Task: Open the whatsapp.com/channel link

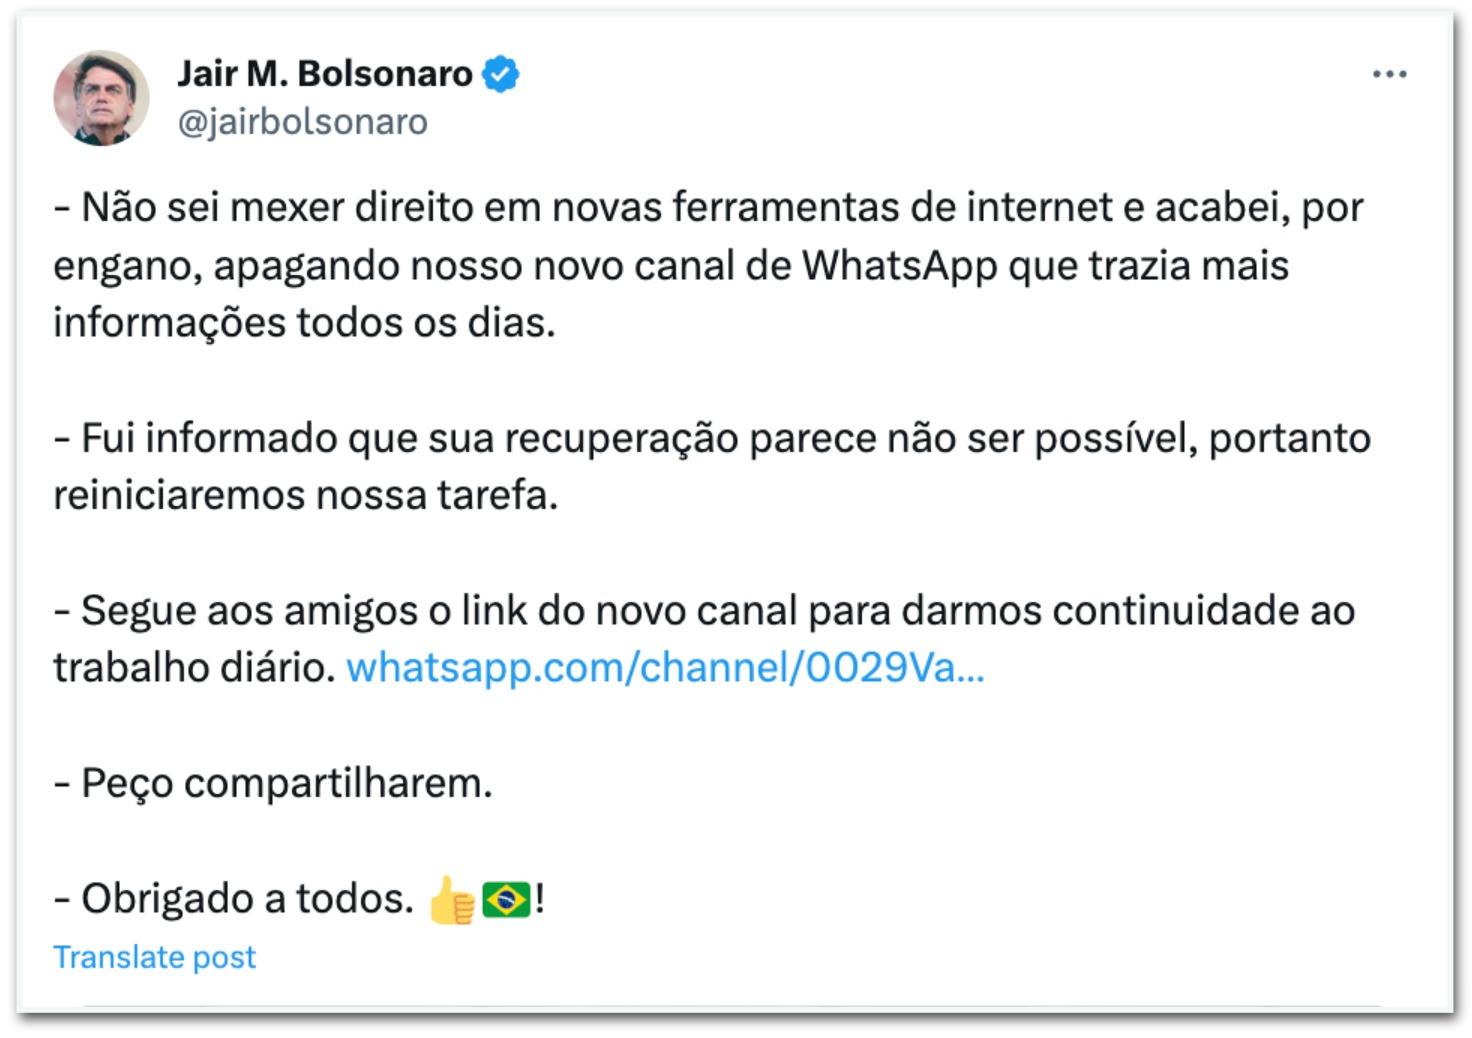Action: click(665, 668)
